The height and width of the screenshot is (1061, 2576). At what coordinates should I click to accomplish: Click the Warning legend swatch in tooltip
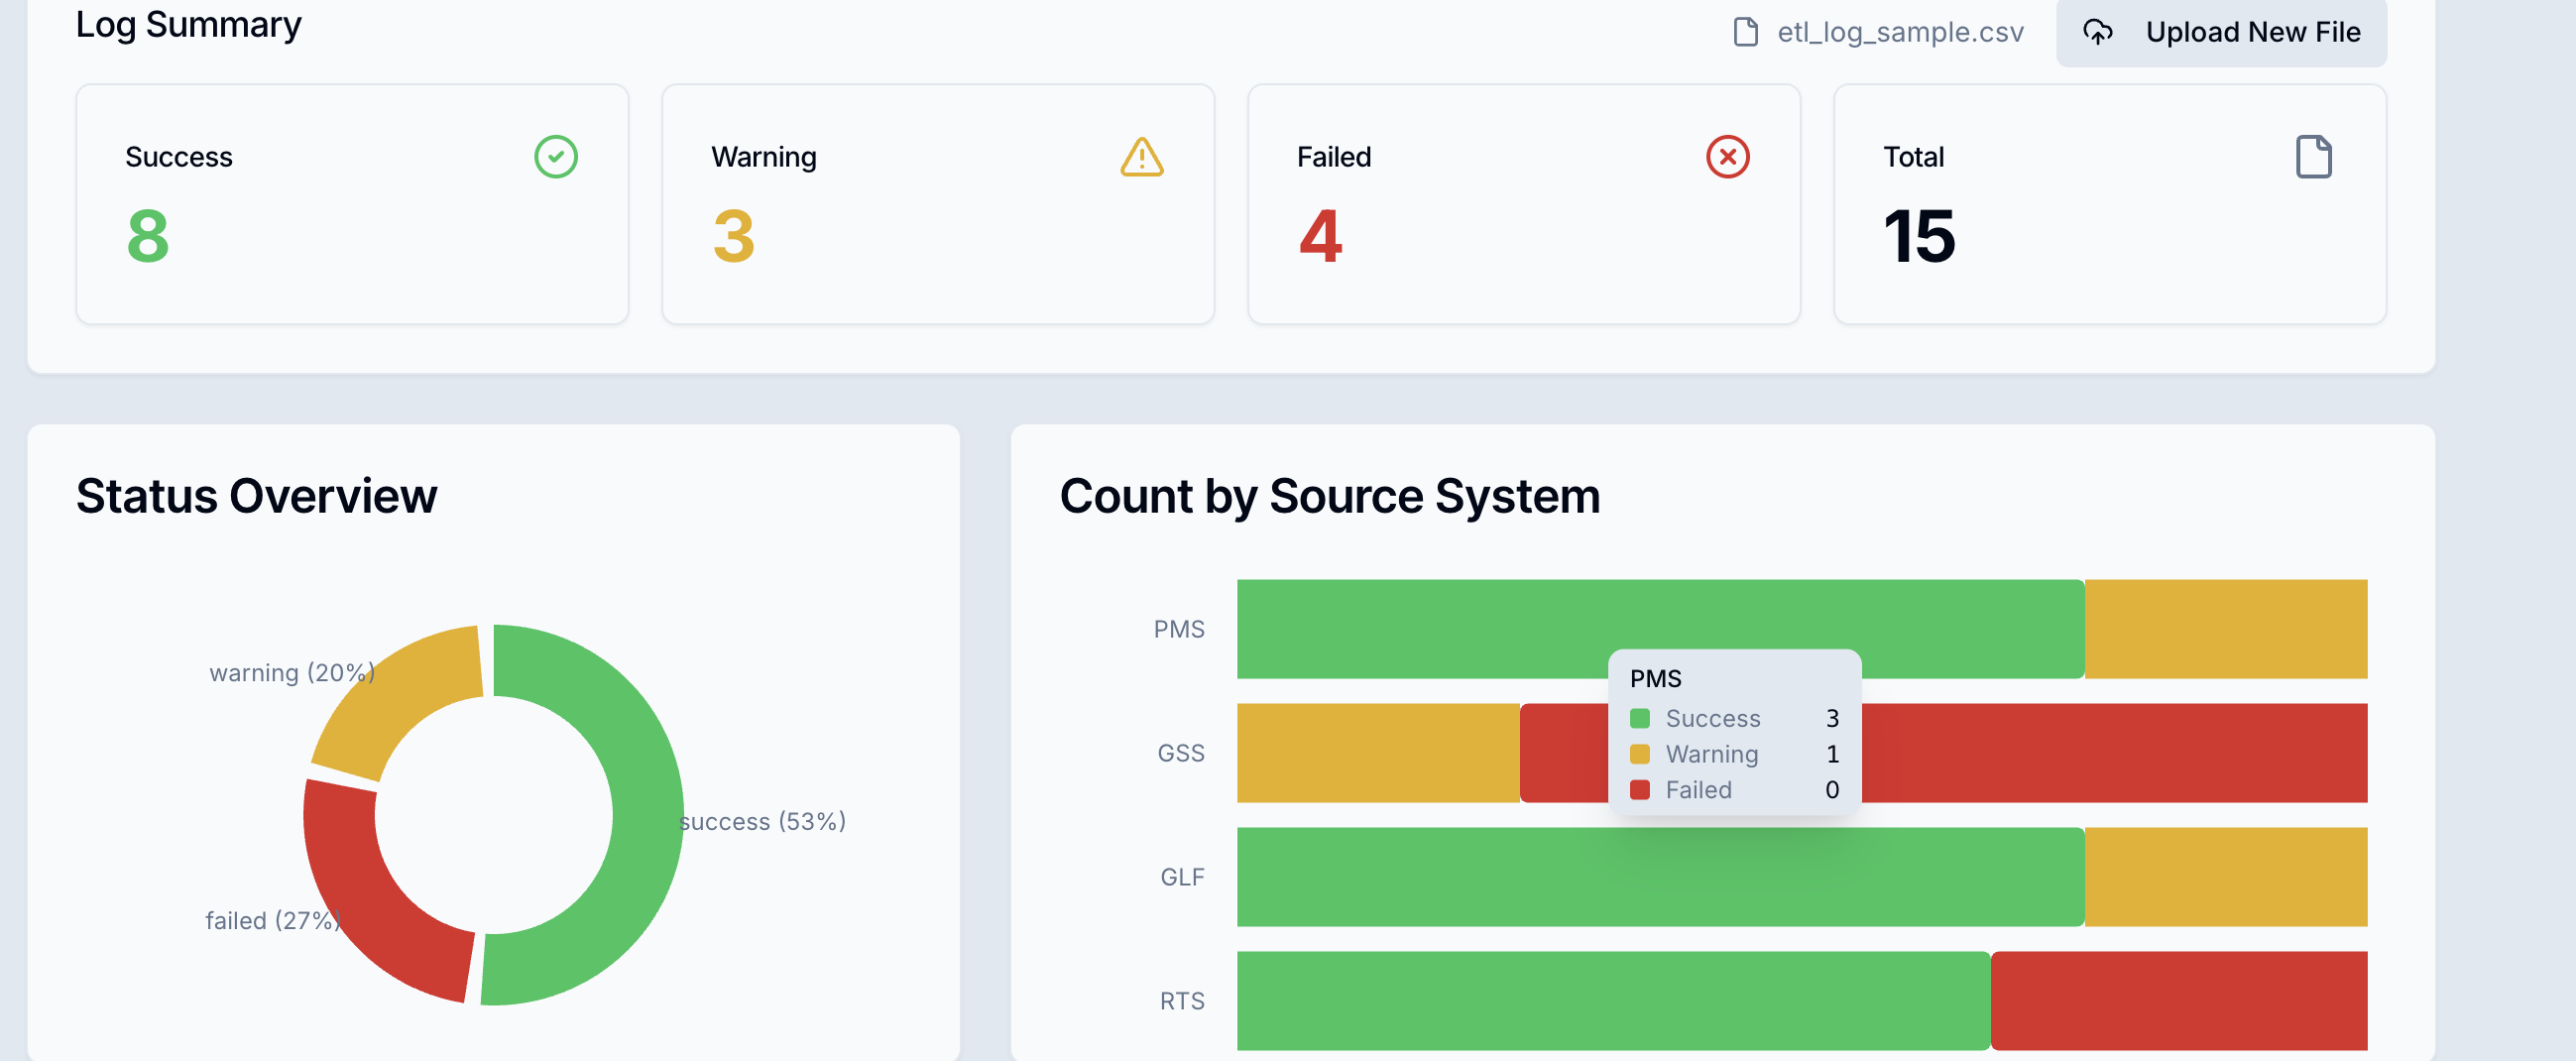(1641, 754)
